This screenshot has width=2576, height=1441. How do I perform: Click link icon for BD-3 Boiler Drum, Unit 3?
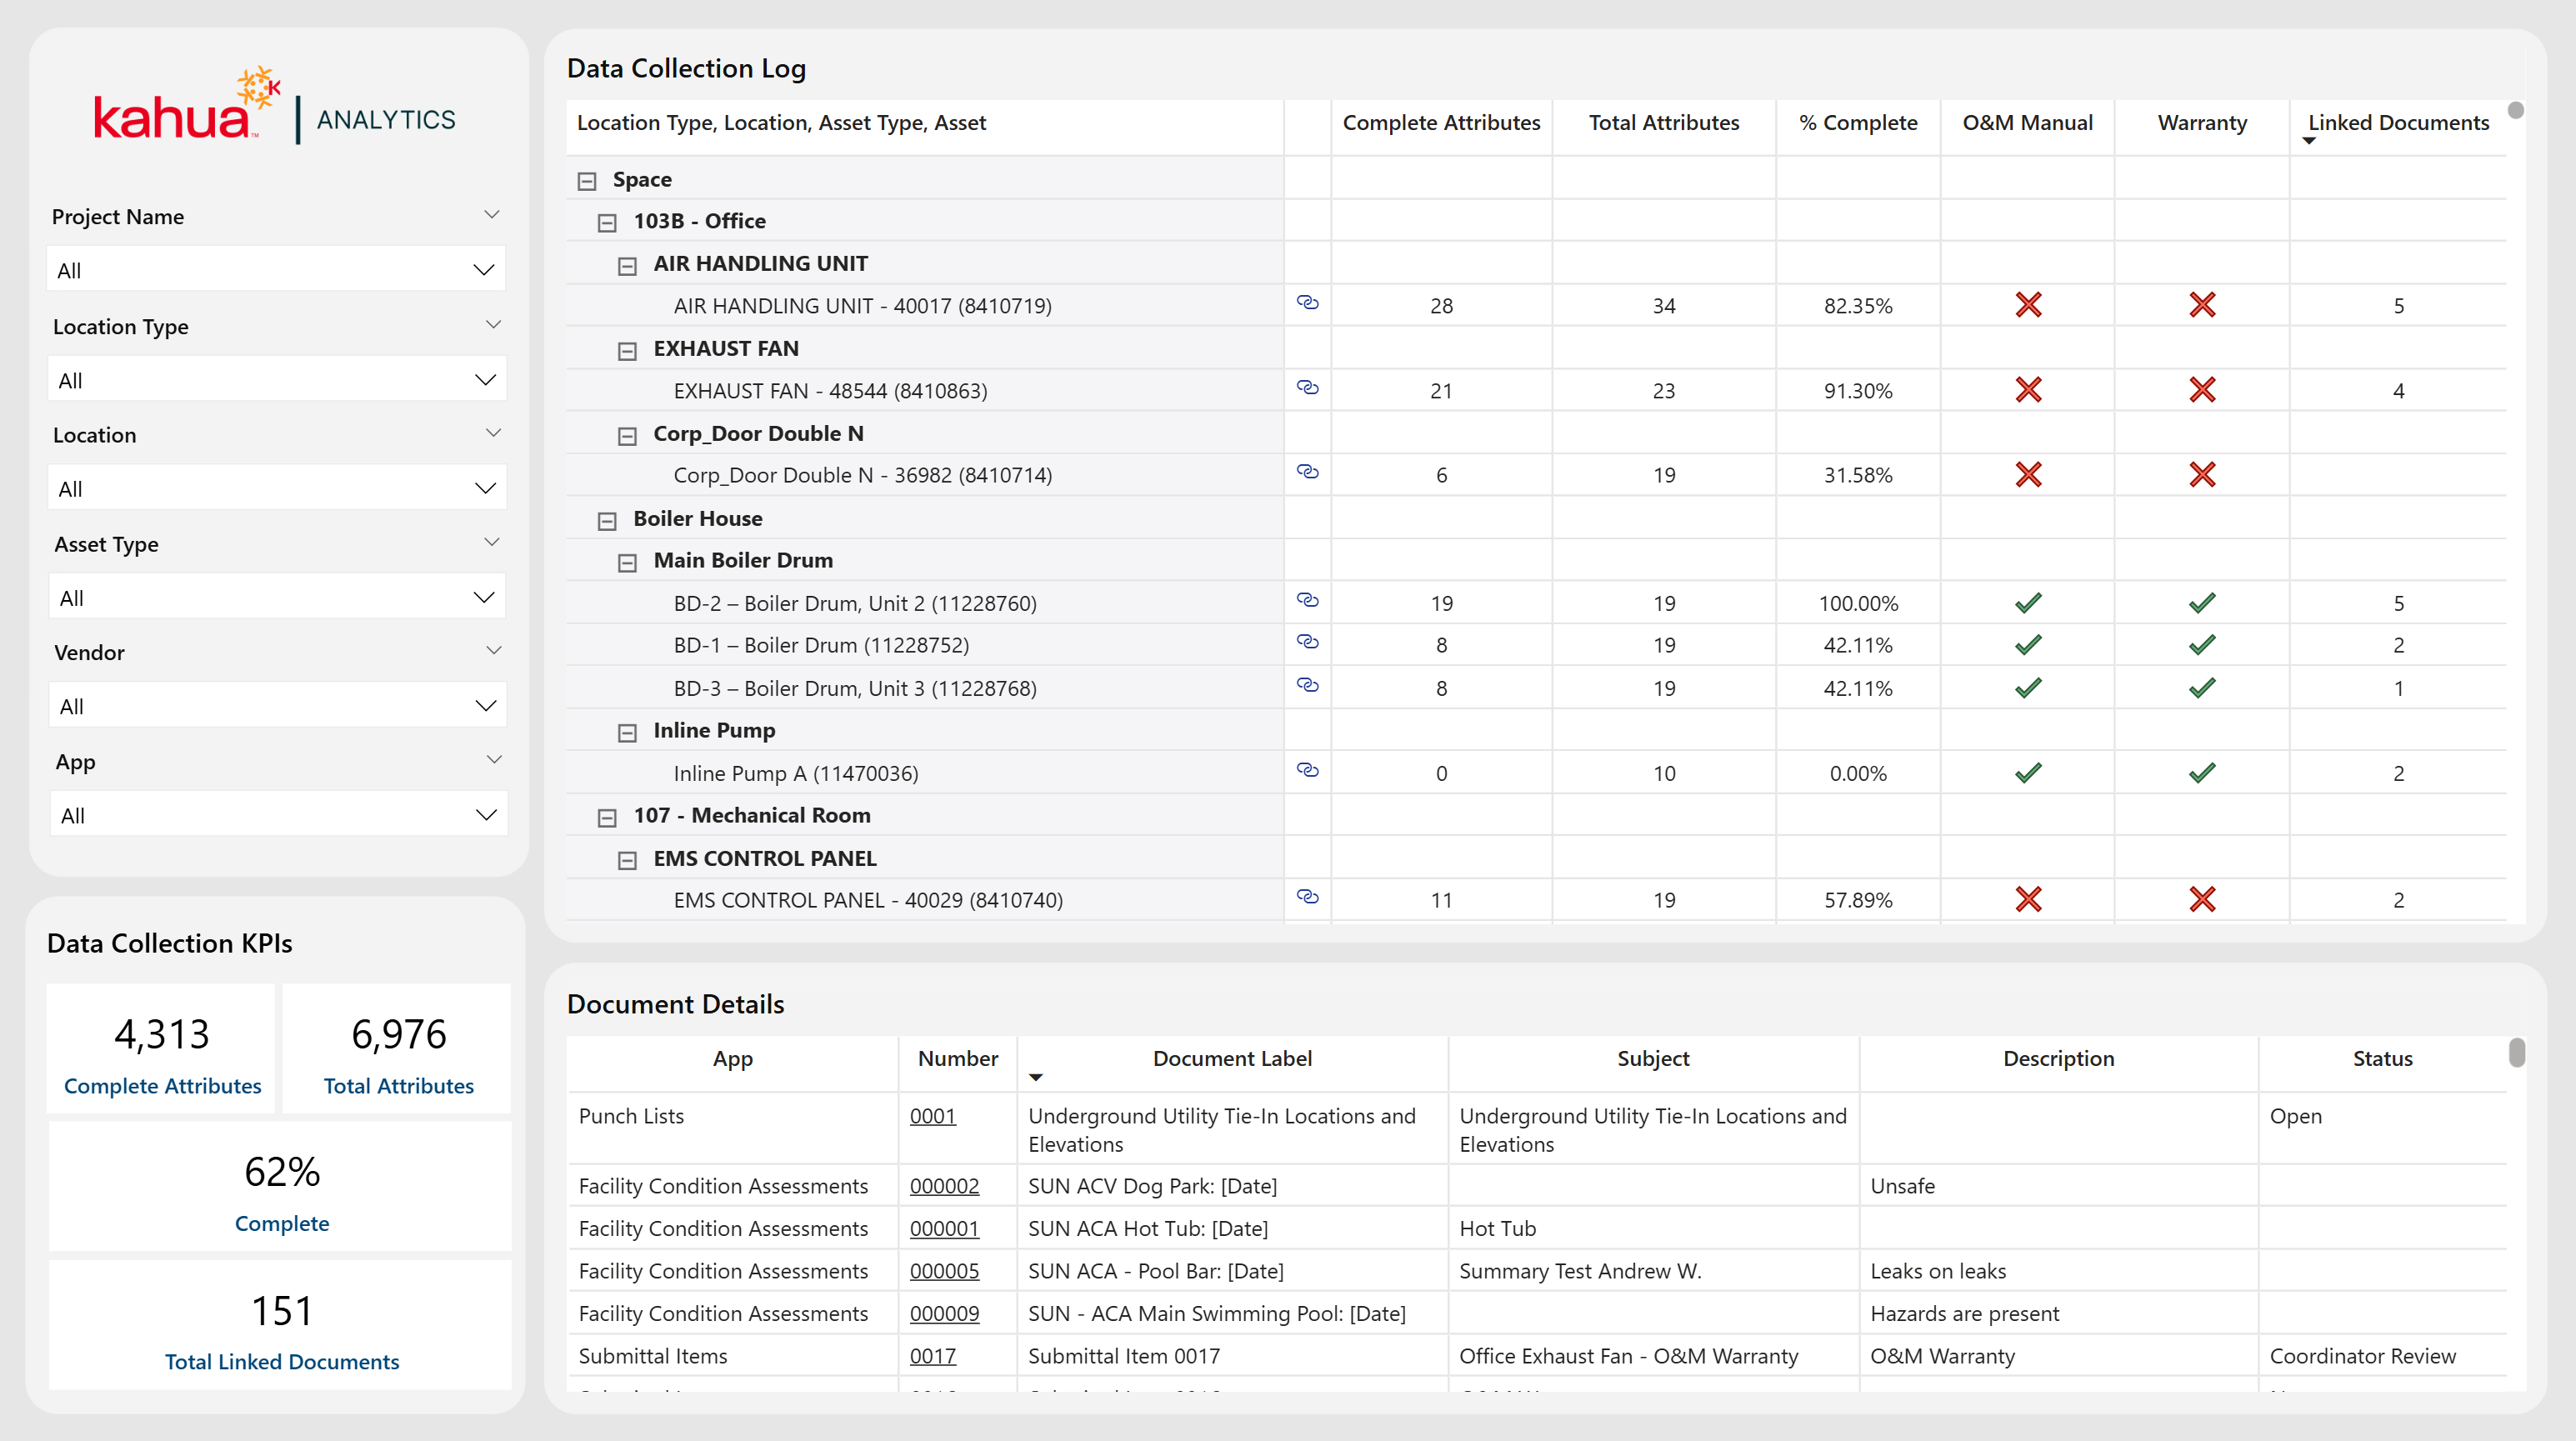pos(1307,685)
